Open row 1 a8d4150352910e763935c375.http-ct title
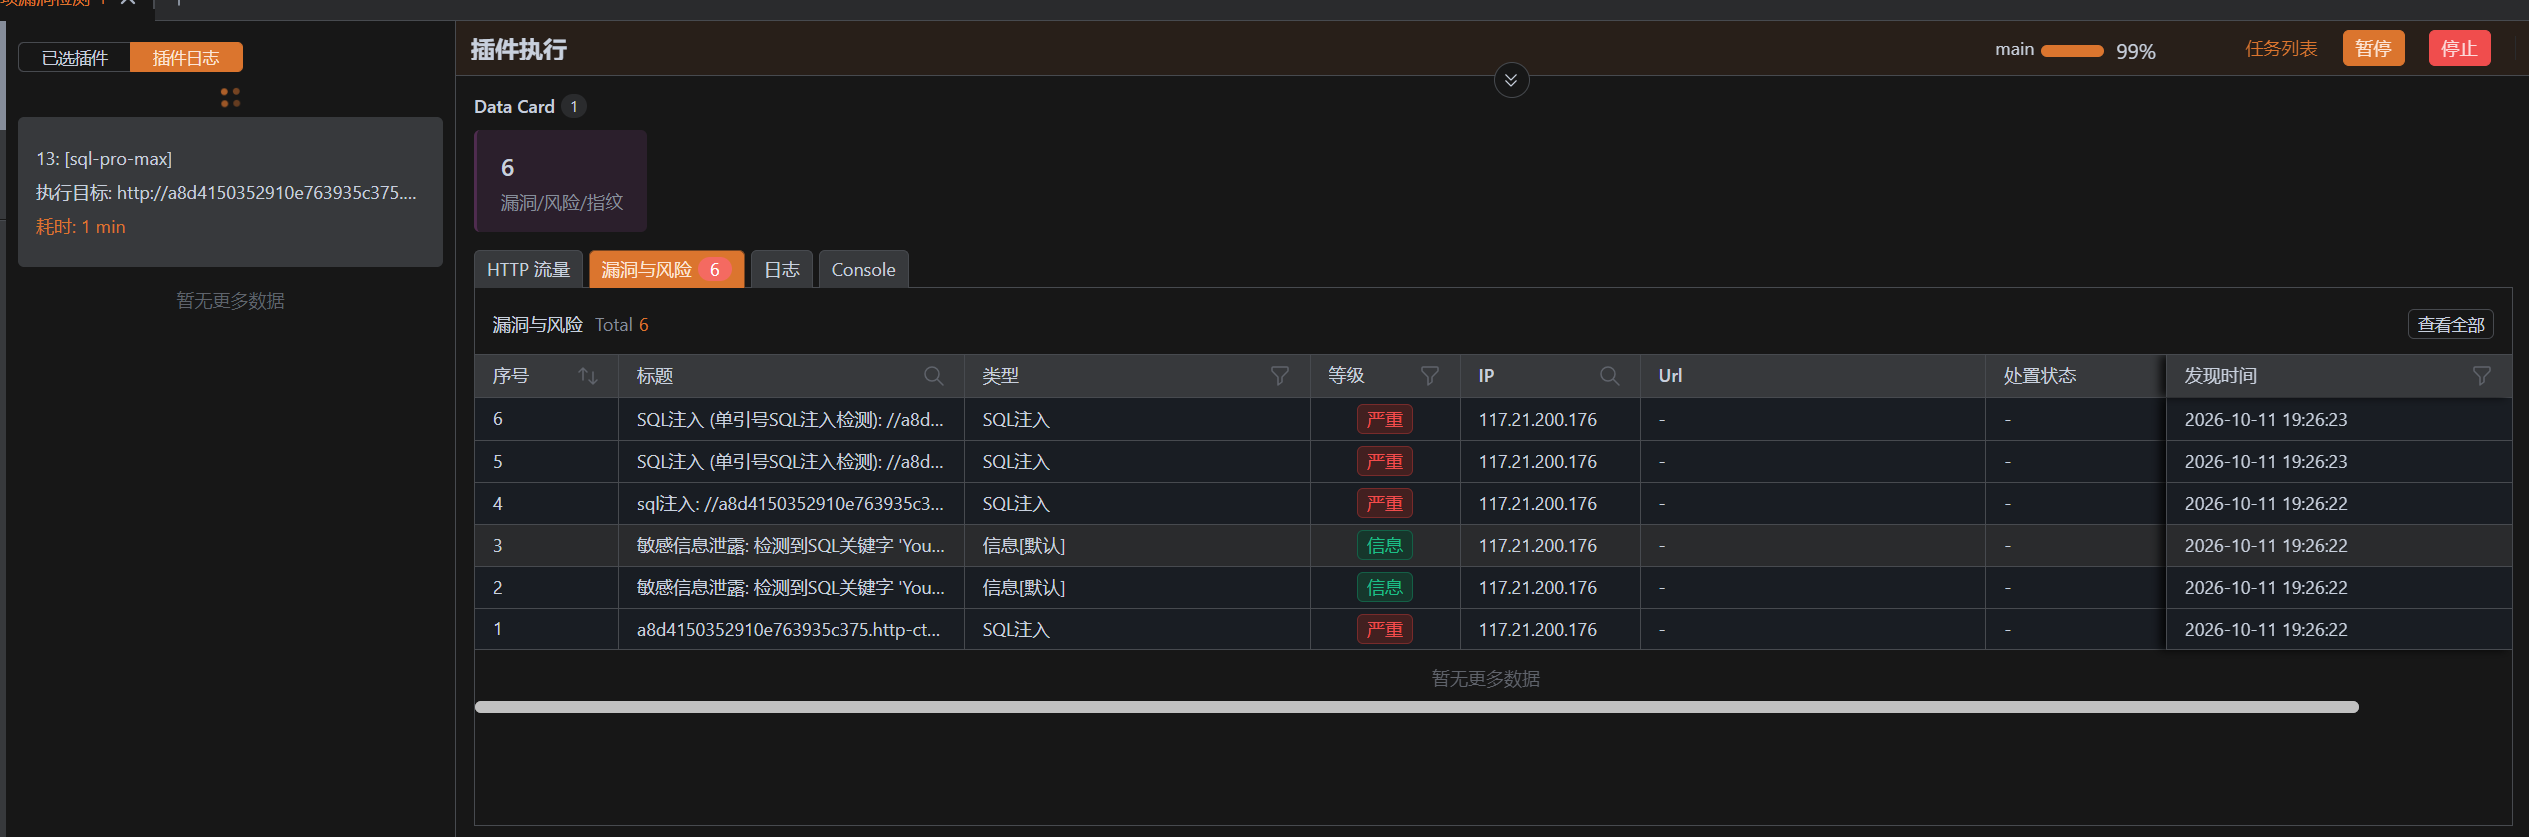The height and width of the screenshot is (837, 2529). pyautogui.click(x=788, y=630)
